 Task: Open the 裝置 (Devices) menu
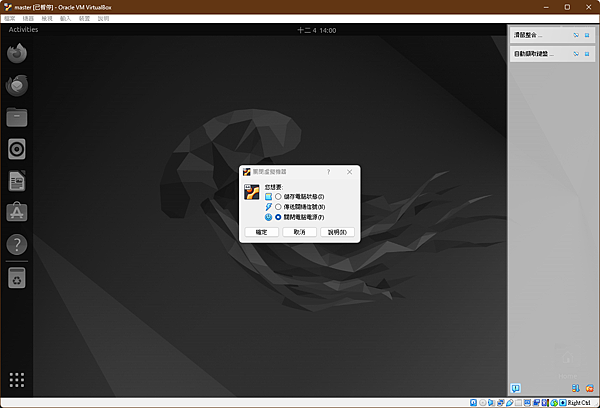84,18
